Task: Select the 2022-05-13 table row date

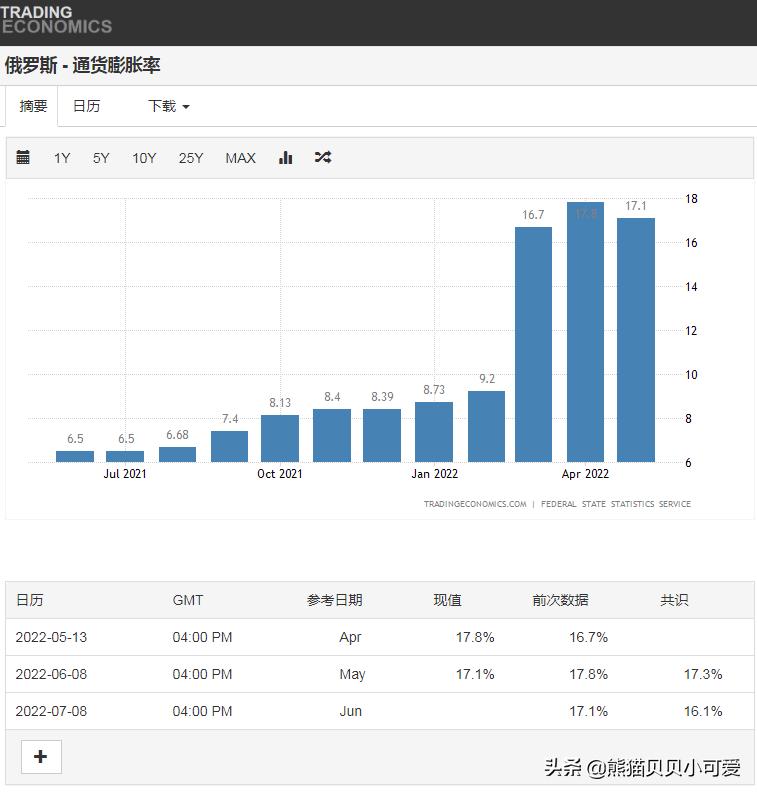Action: 51,637
